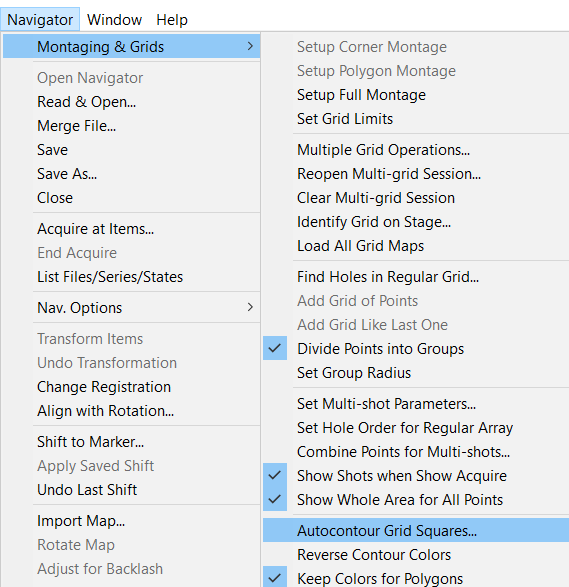Open the Help menu

pyautogui.click(x=172, y=19)
